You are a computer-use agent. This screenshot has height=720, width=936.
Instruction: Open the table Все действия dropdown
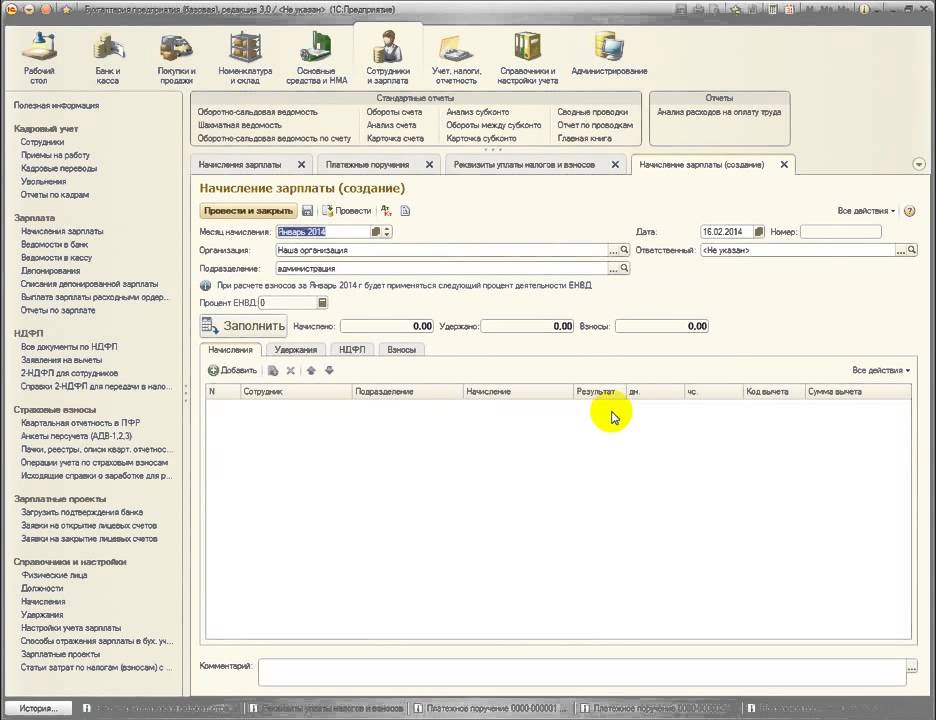[881, 370]
